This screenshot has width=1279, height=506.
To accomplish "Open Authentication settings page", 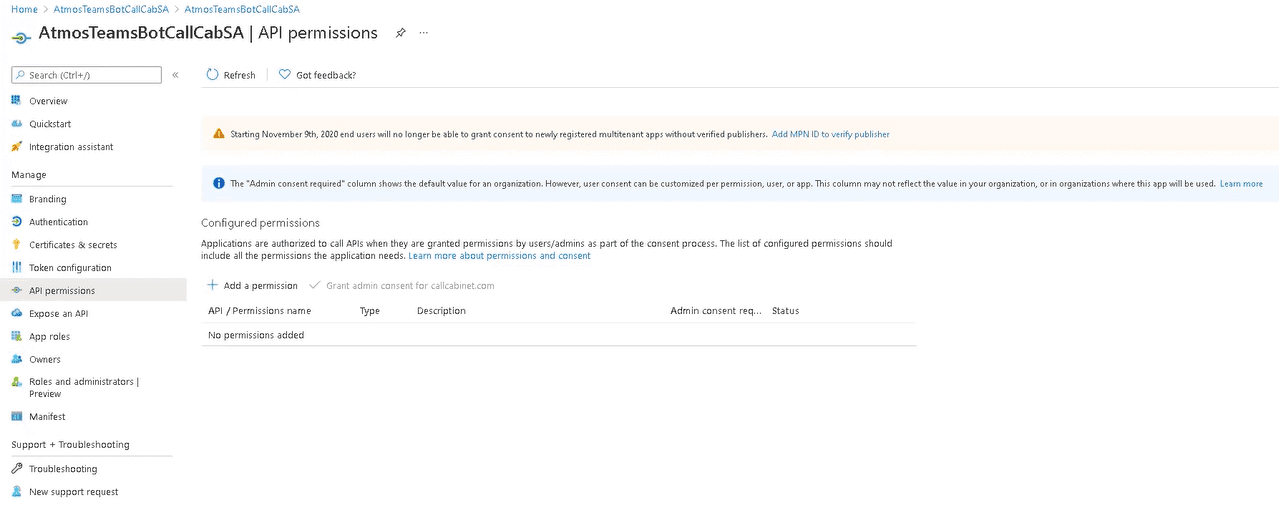I will [x=58, y=222].
